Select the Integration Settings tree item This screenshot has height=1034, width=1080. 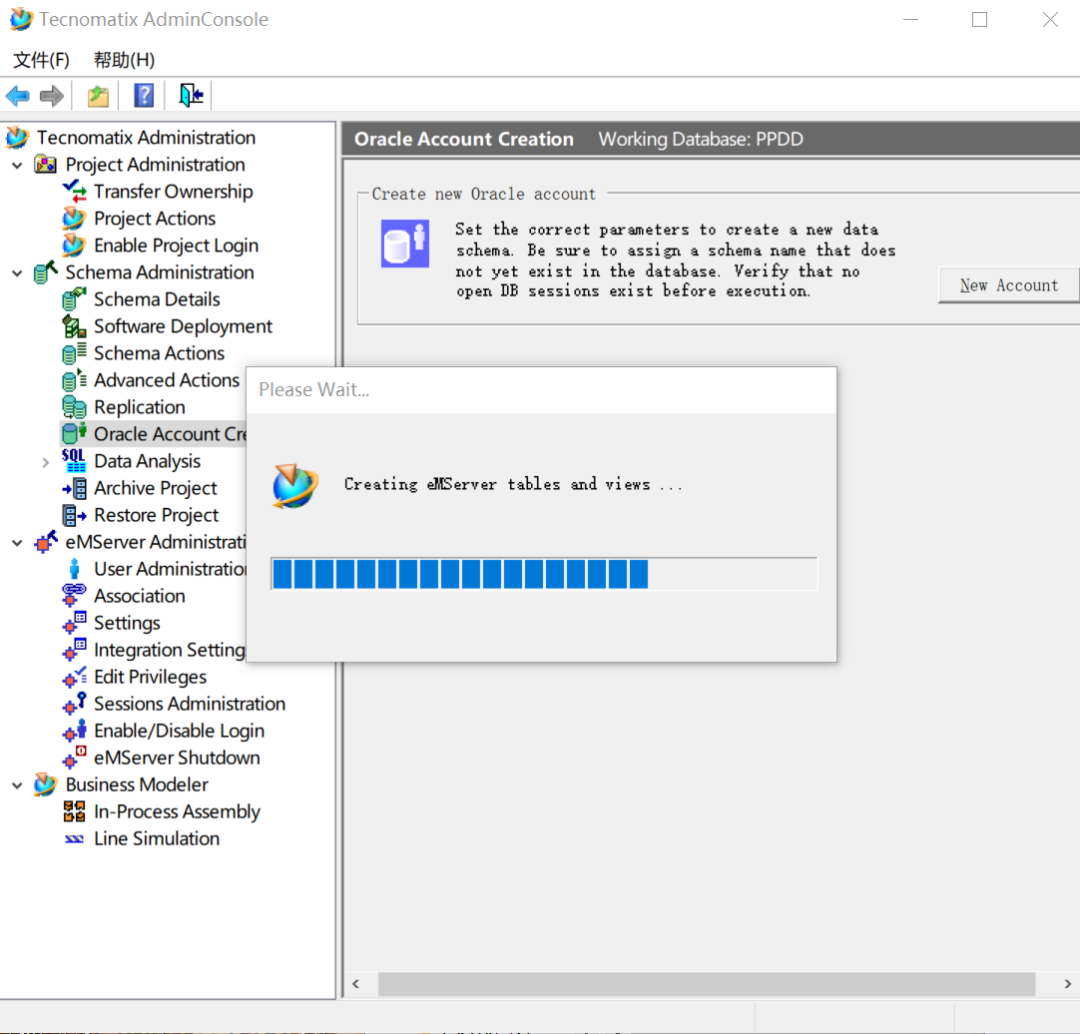tap(169, 650)
